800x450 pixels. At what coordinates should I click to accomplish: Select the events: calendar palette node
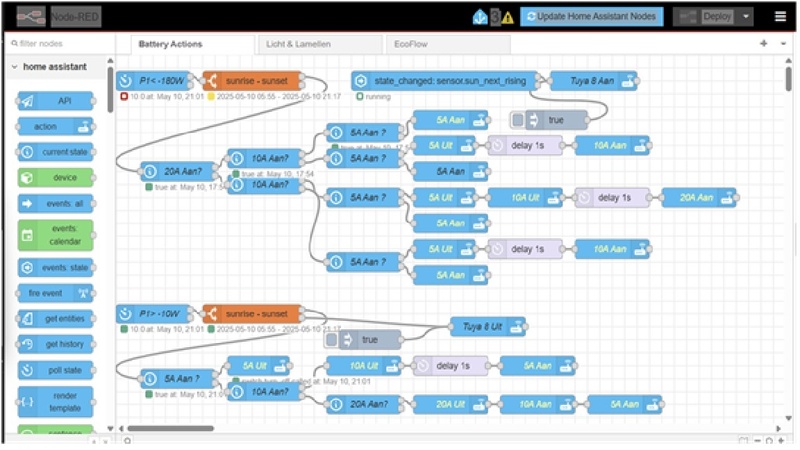pyautogui.click(x=56, y=235)
